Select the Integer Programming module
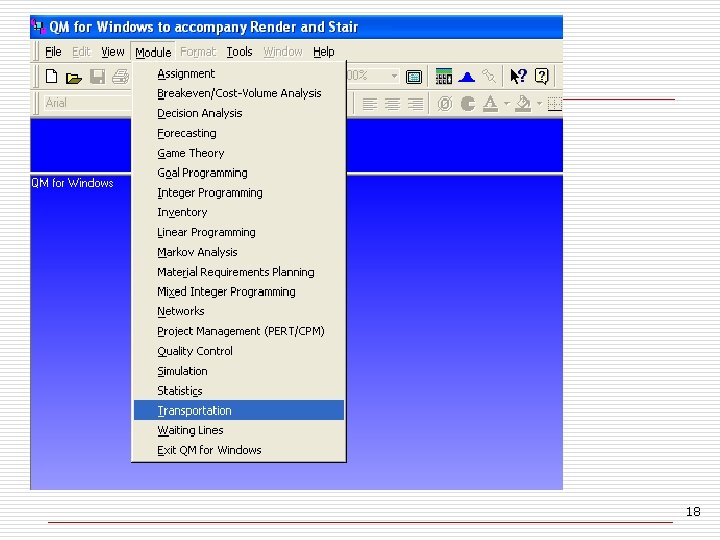Image resolution: width=720 pixels, height=540 pixels. (239, 193)
